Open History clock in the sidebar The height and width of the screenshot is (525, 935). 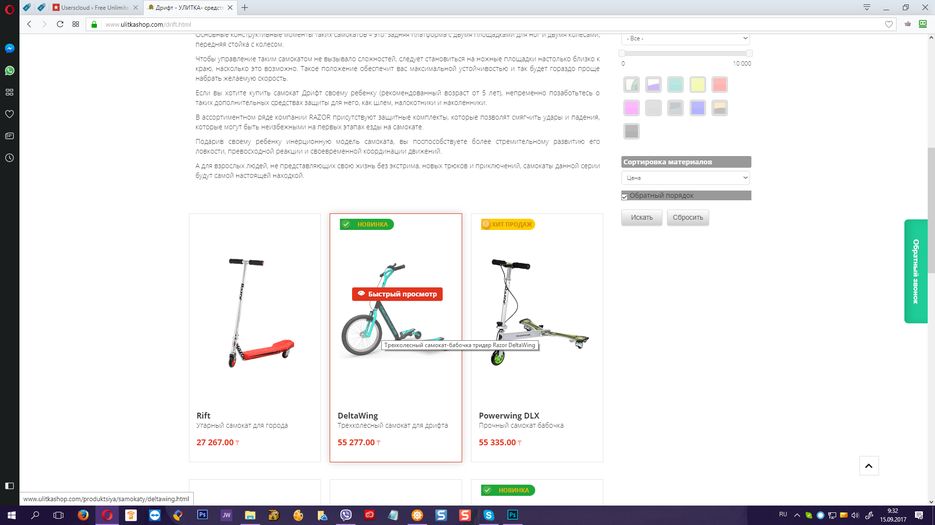click(x=10, y=158)
